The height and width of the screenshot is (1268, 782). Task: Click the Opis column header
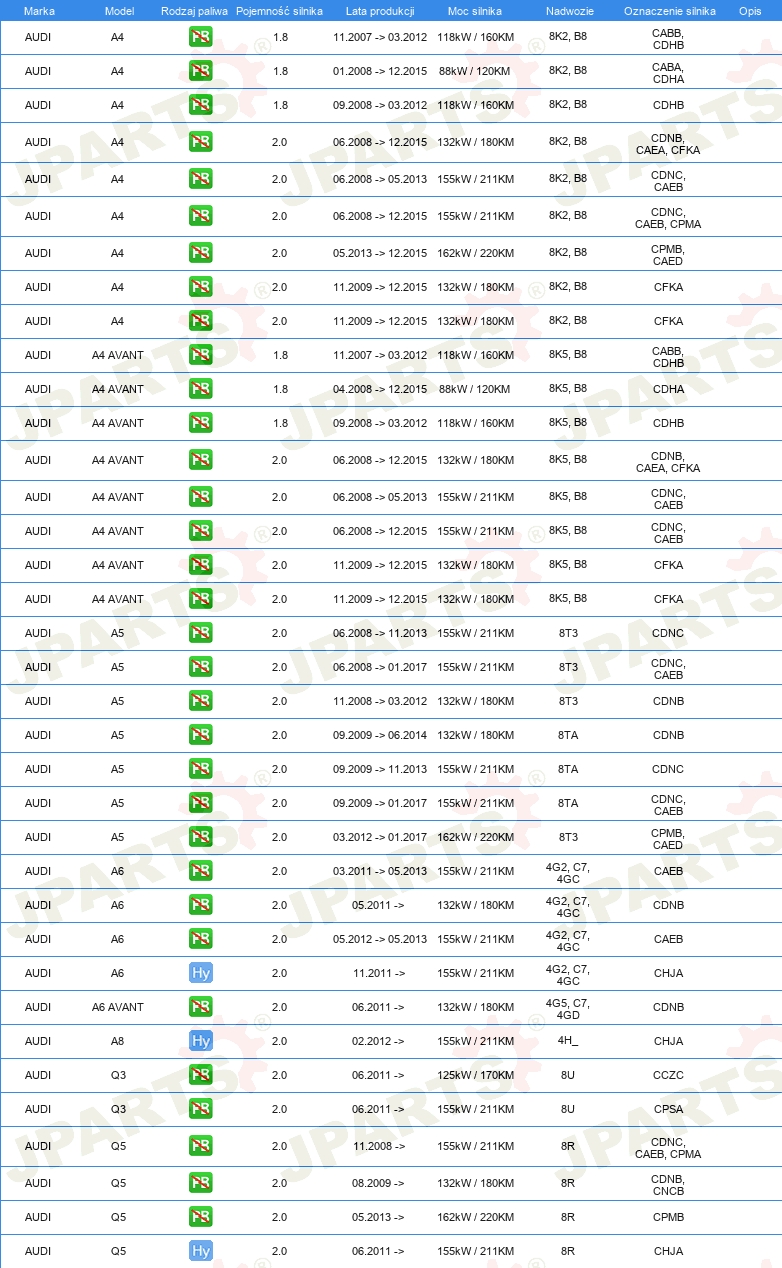point(749,10)
